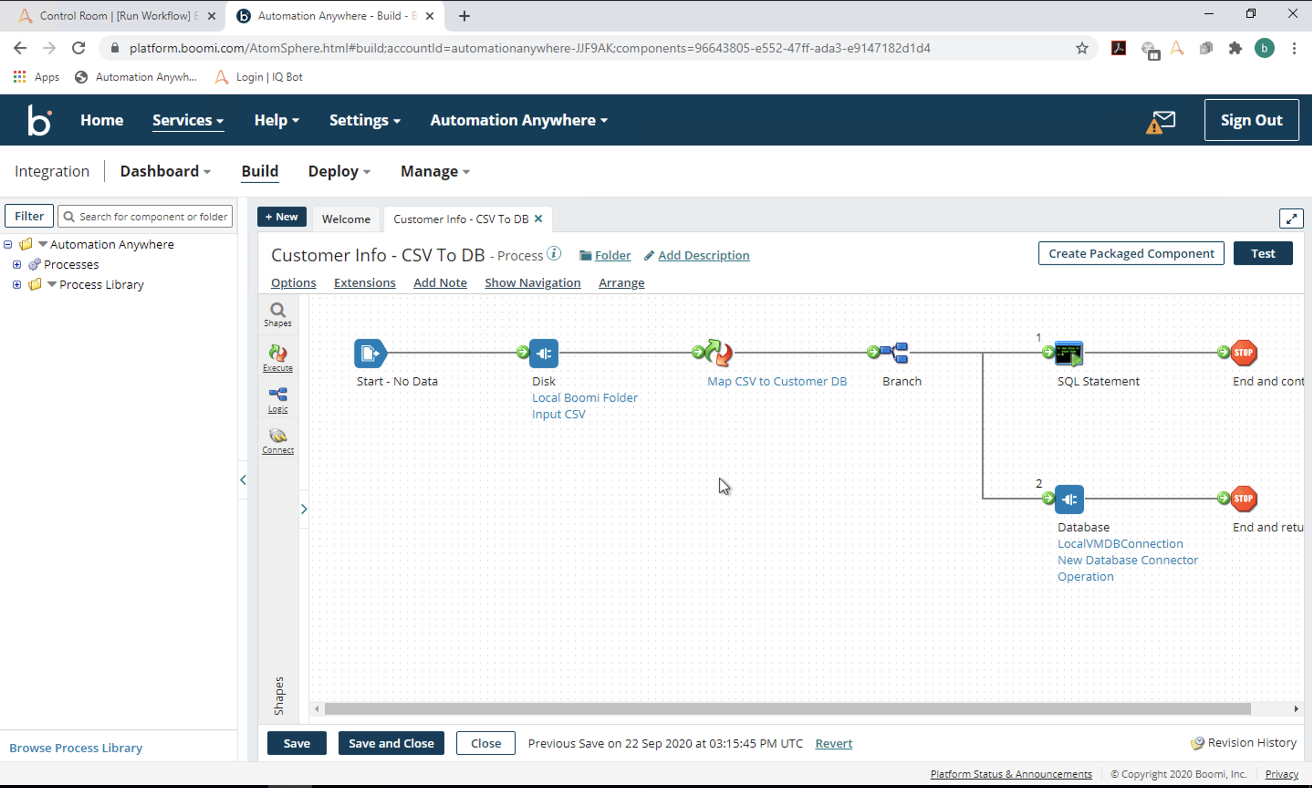
Task: Click the canvas horizontal scrollbar
Action: [788, 709]
